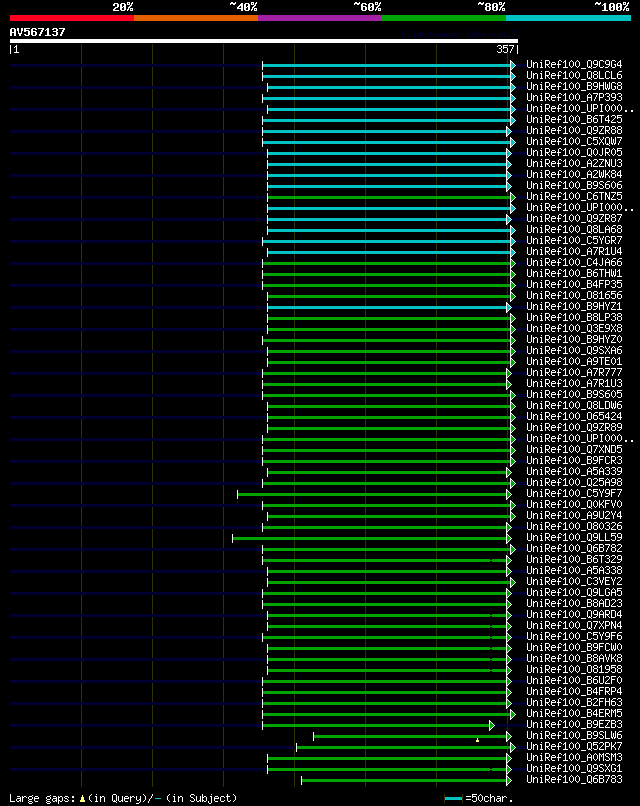Select the UniRef100_B9HYZ0 hit label

point(574,339)
